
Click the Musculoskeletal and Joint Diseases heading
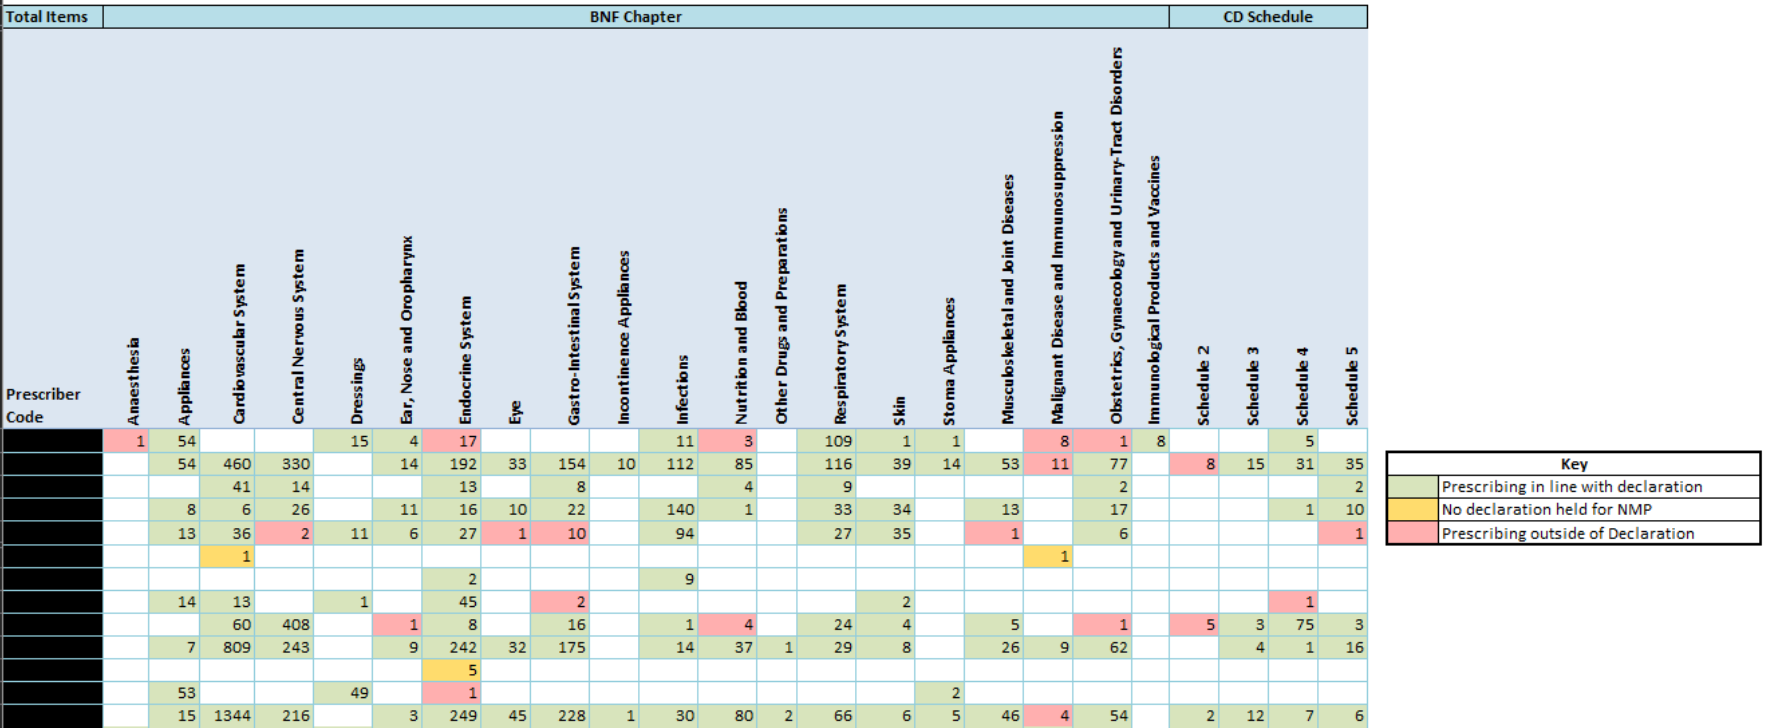1008,300
